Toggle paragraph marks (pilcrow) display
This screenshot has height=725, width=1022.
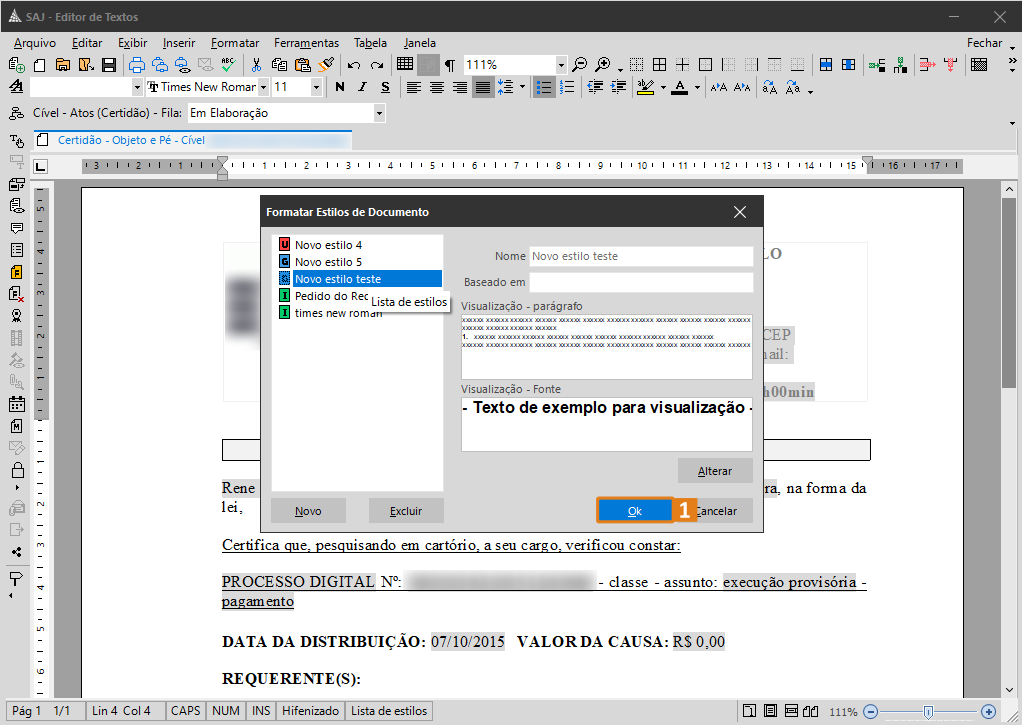pos(450,65)
